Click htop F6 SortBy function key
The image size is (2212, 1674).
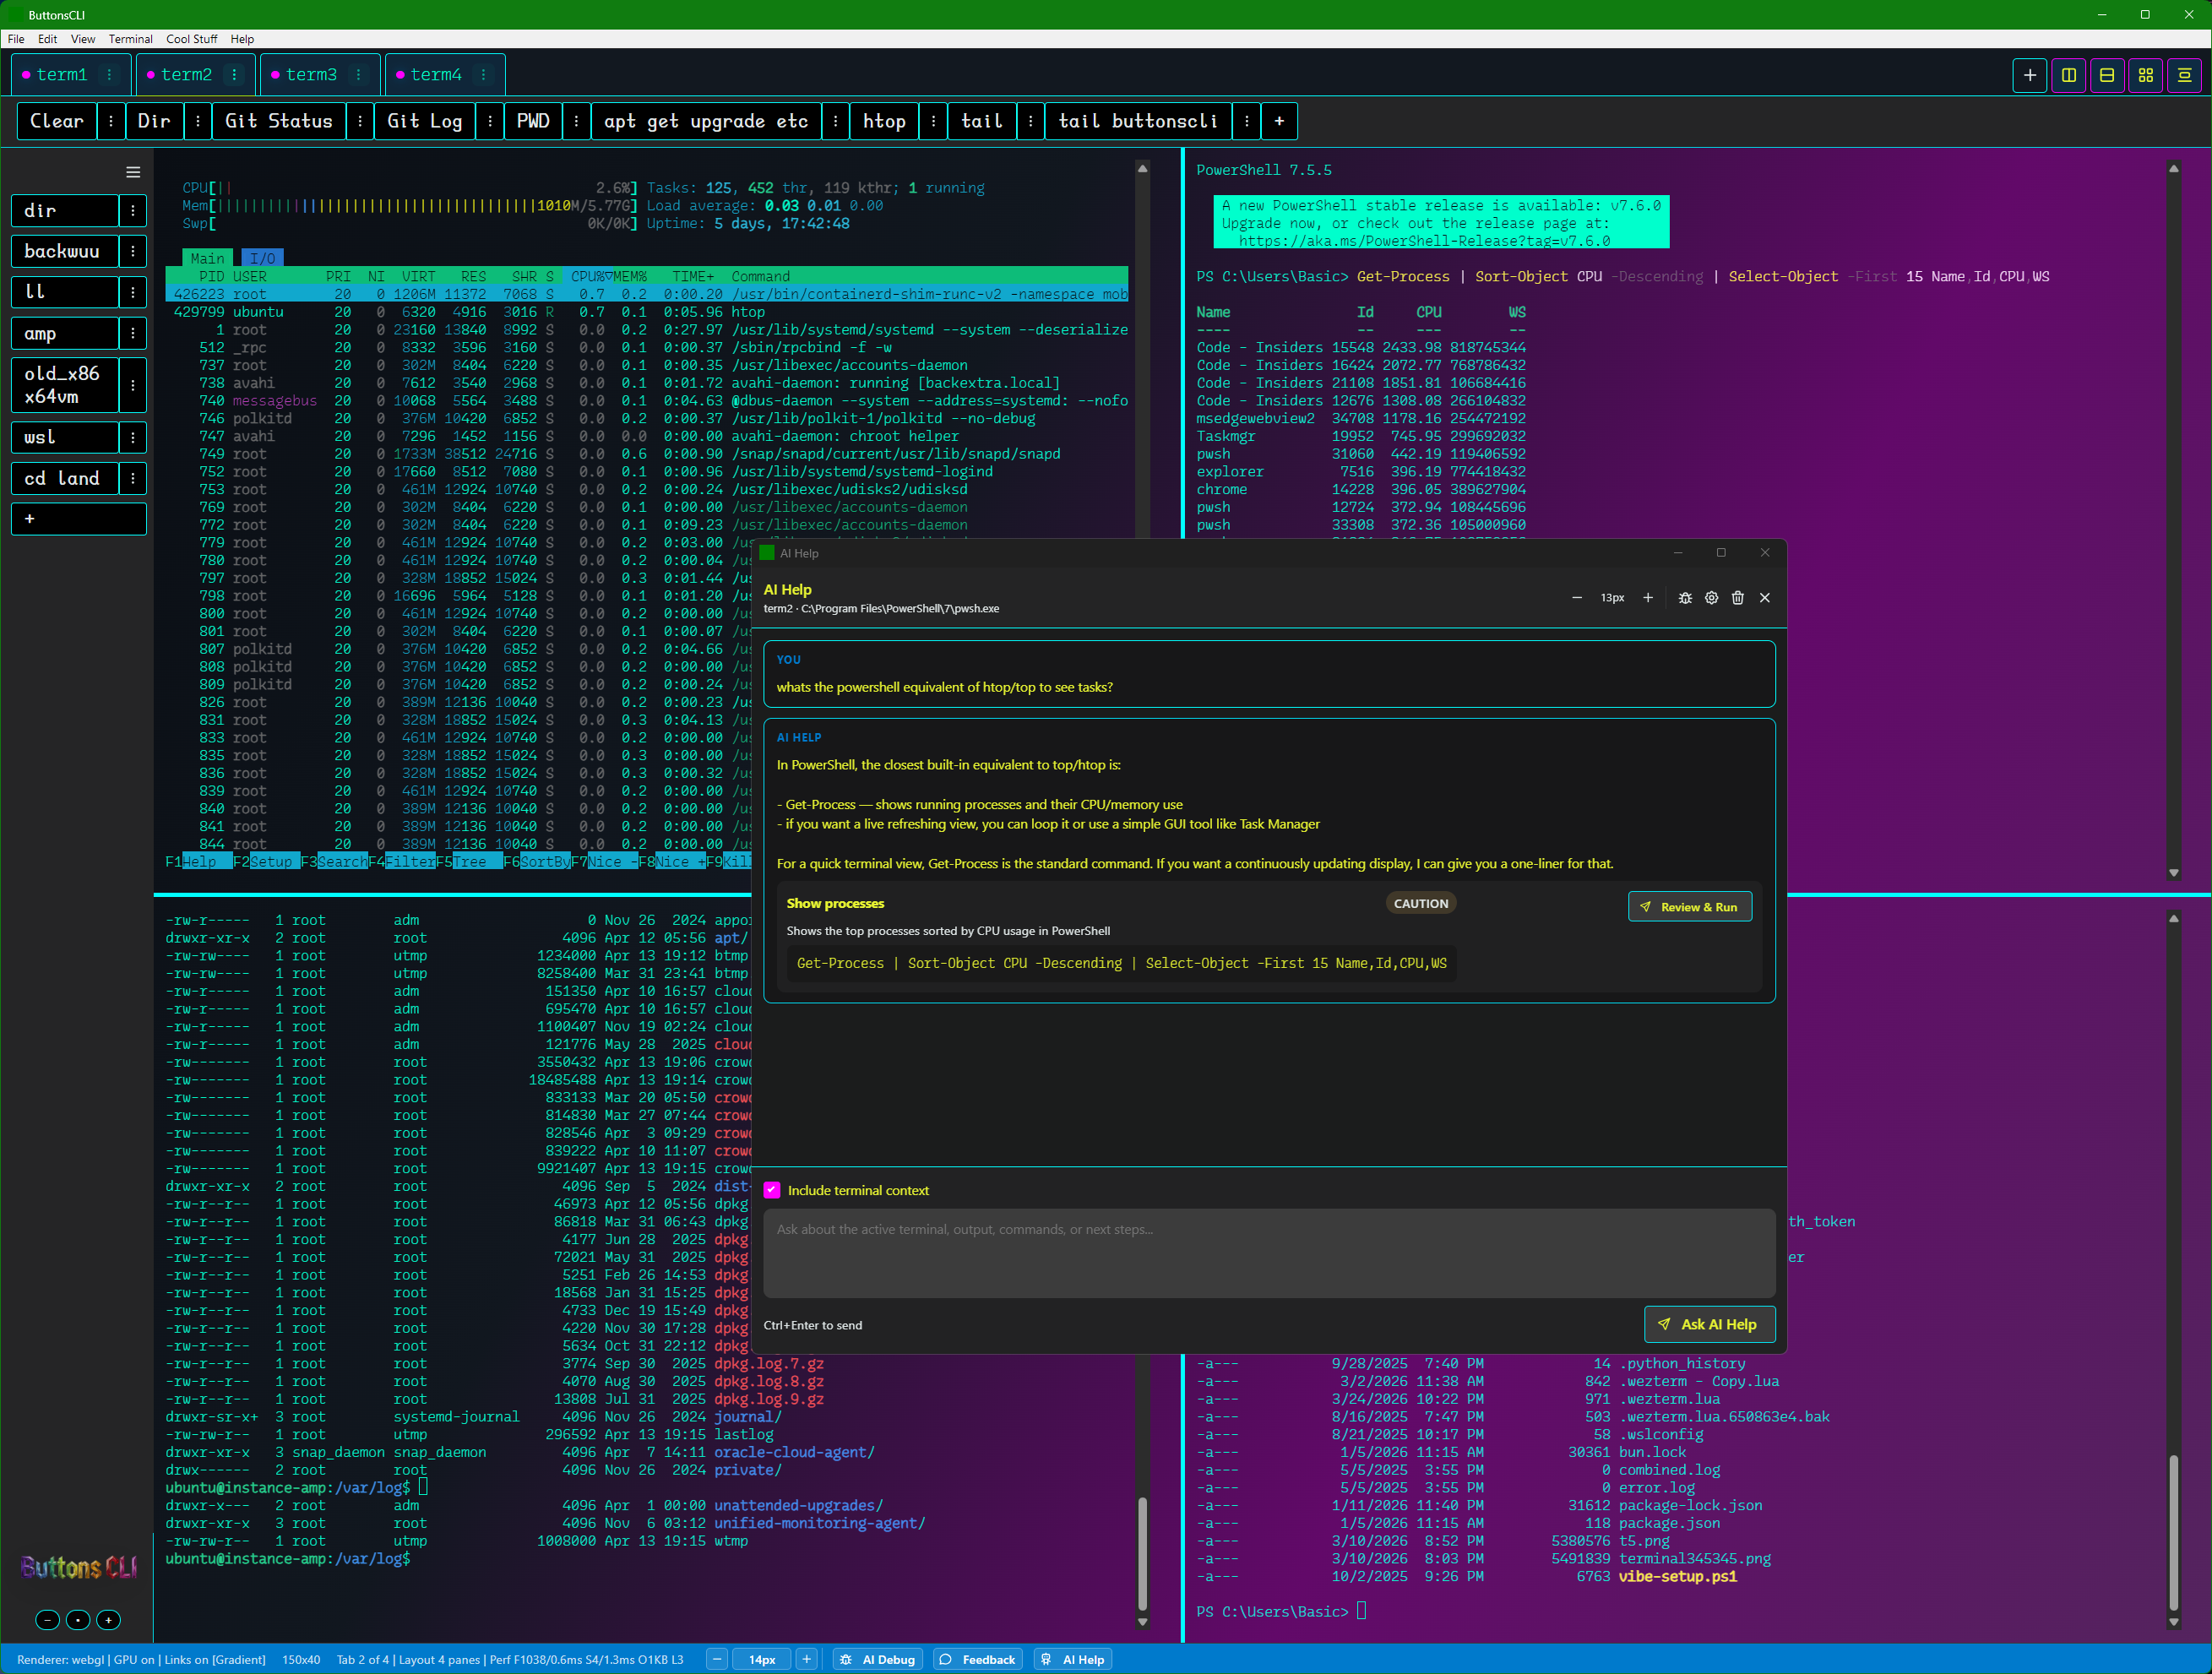tap(536, 862)
